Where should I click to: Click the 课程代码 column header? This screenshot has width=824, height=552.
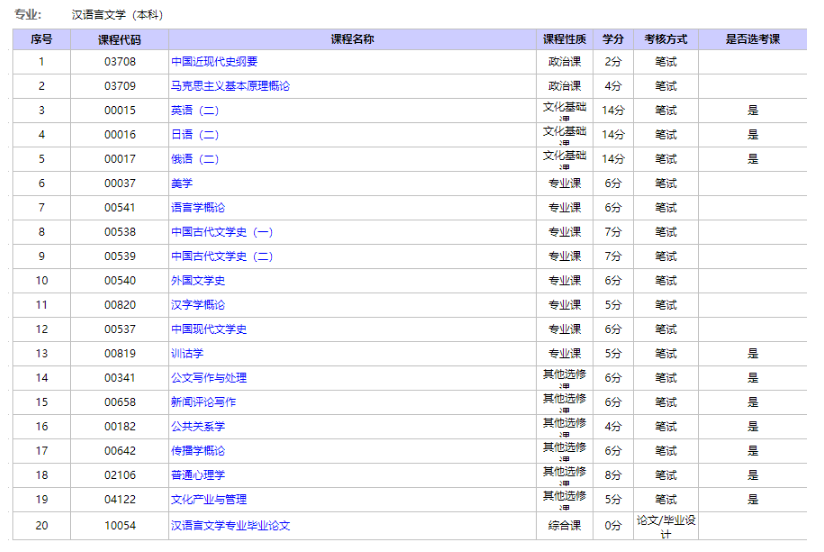click(x=120, y=39)
